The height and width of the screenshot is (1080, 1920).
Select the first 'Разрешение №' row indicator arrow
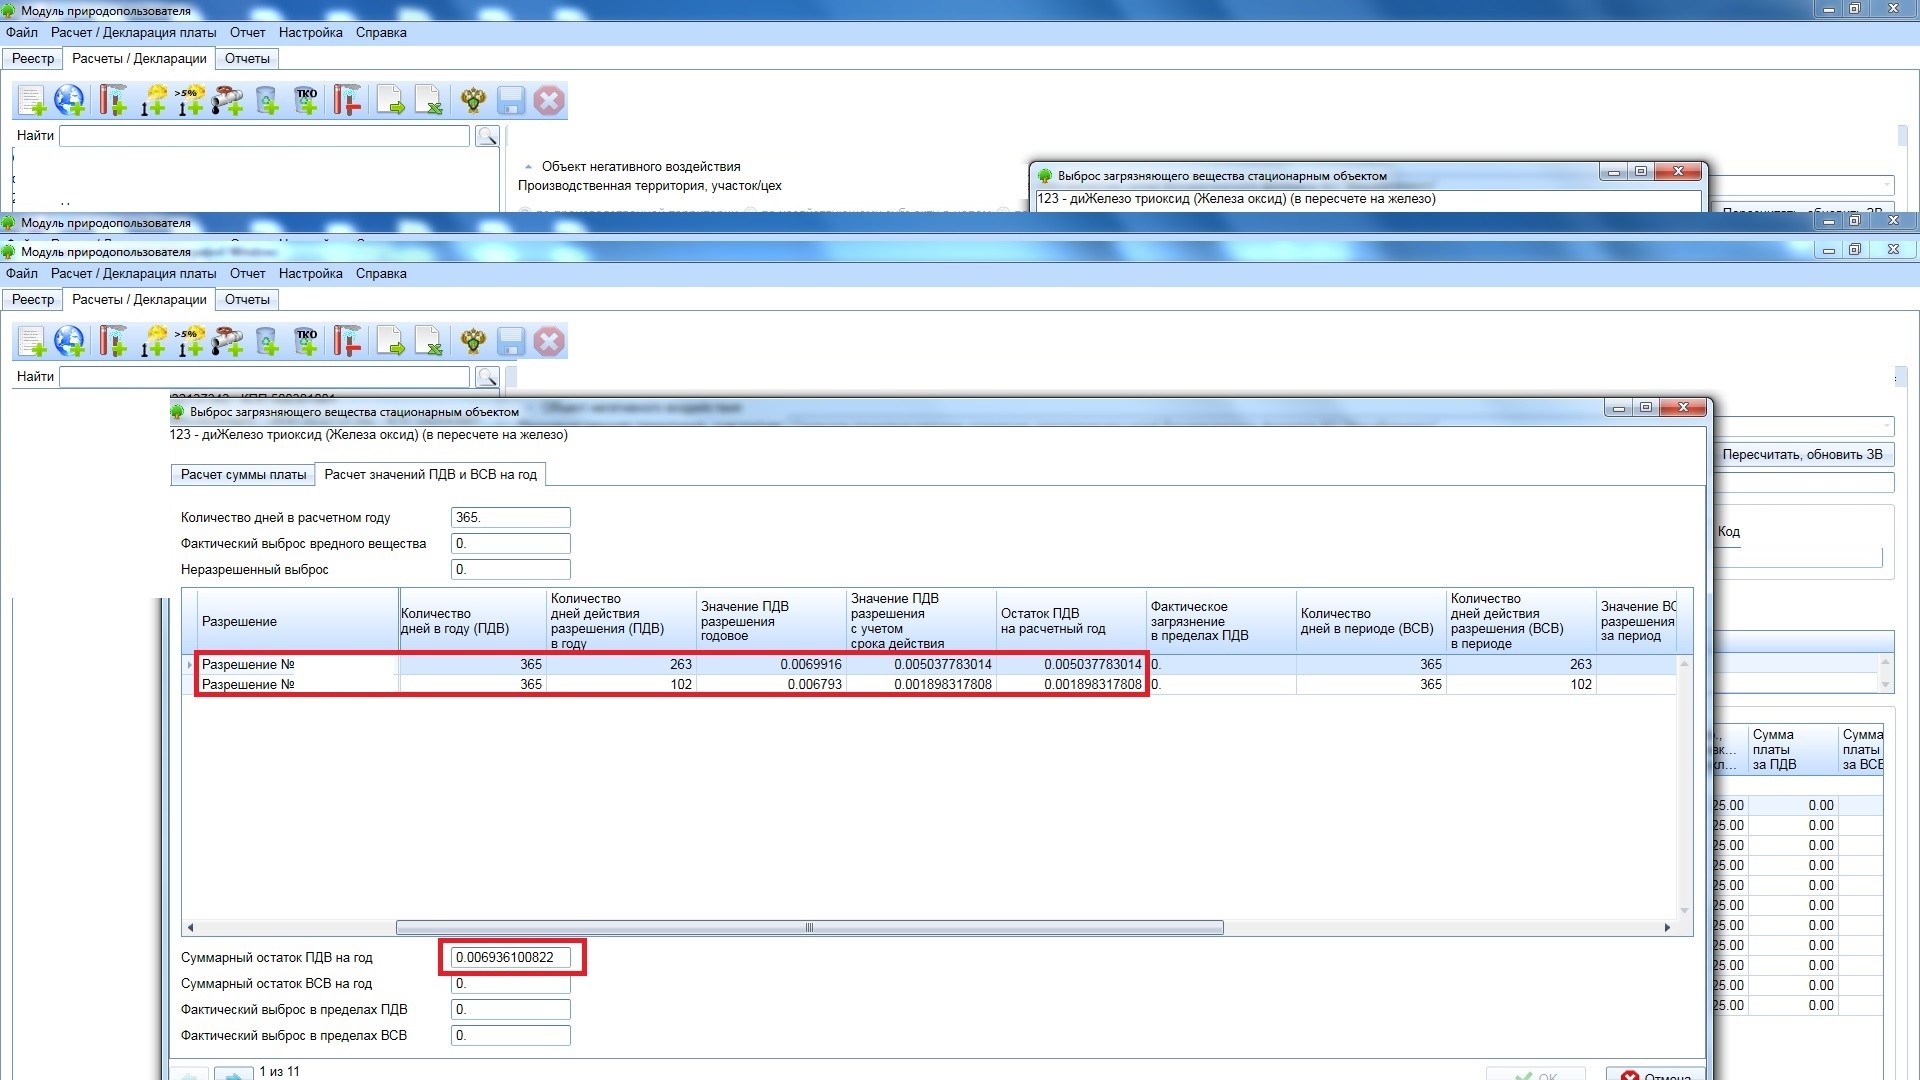tap(190, 665)
